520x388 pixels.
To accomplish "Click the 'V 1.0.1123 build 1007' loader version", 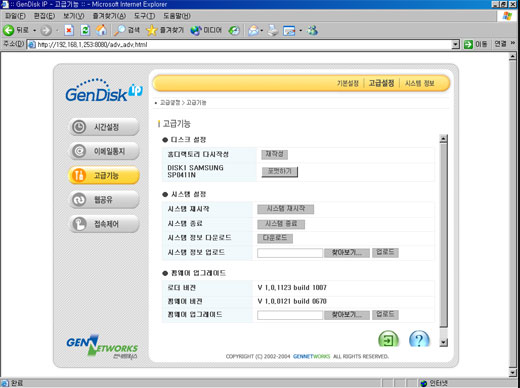I will pos(292,287).
